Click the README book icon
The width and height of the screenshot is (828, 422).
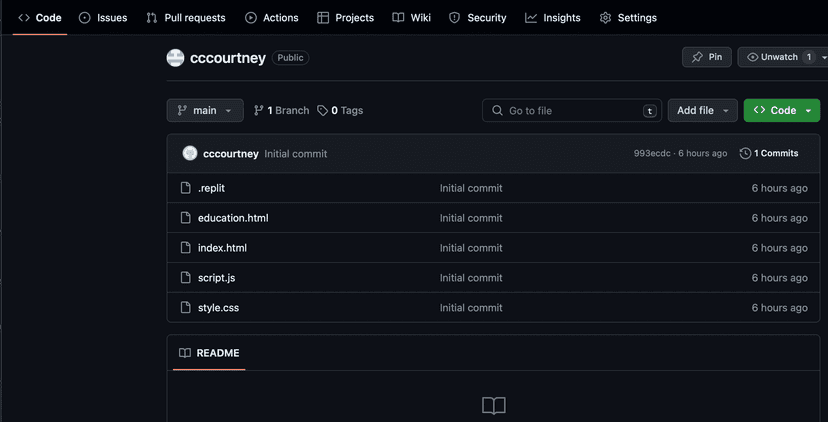pos(185,353)
